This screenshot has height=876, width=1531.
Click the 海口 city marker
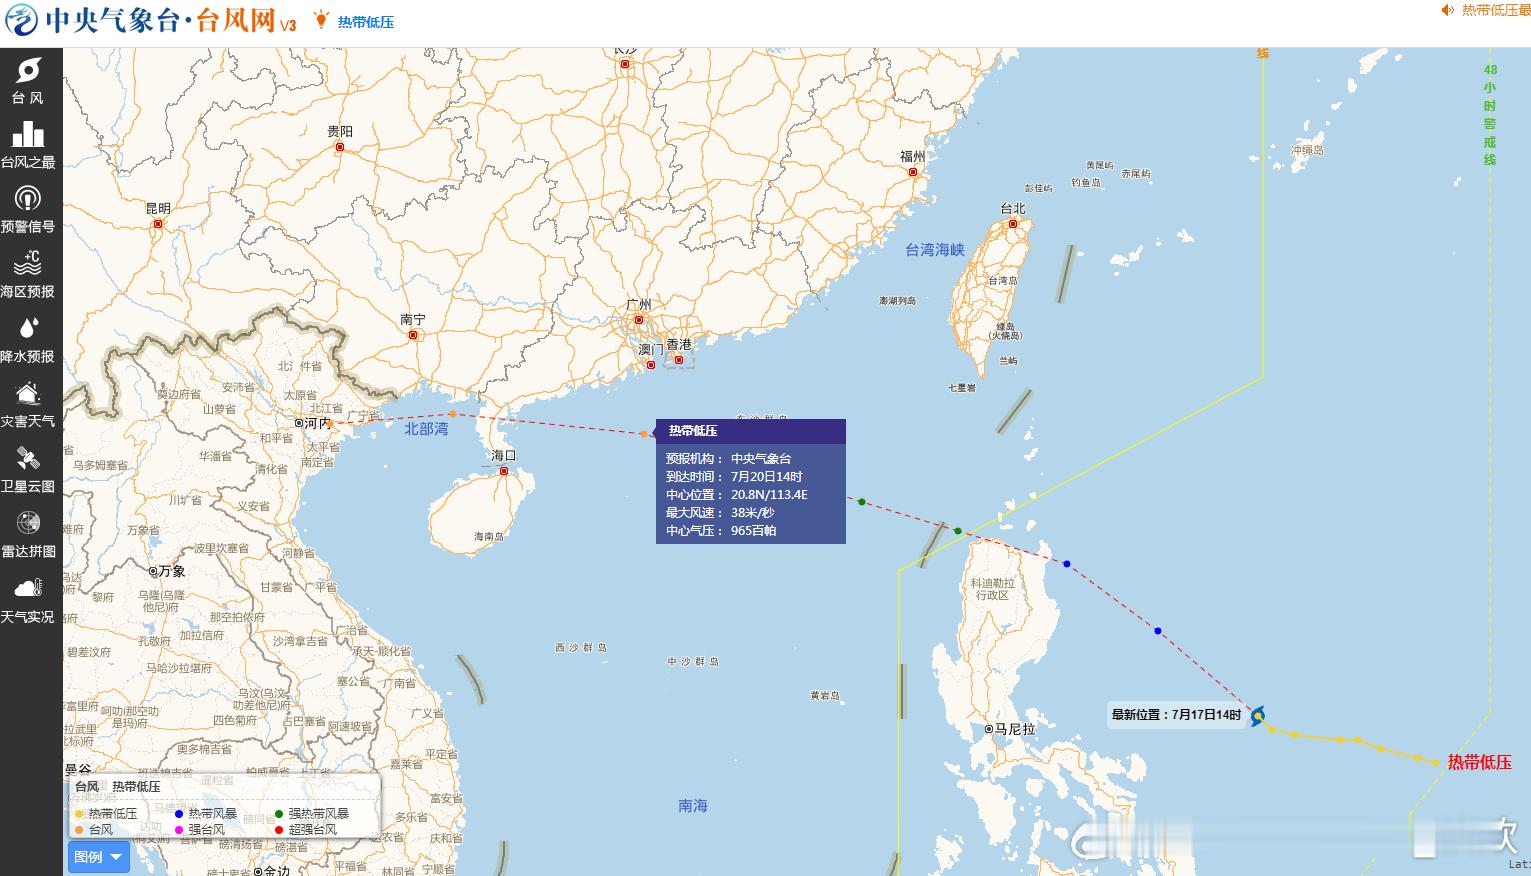(504, 471)
